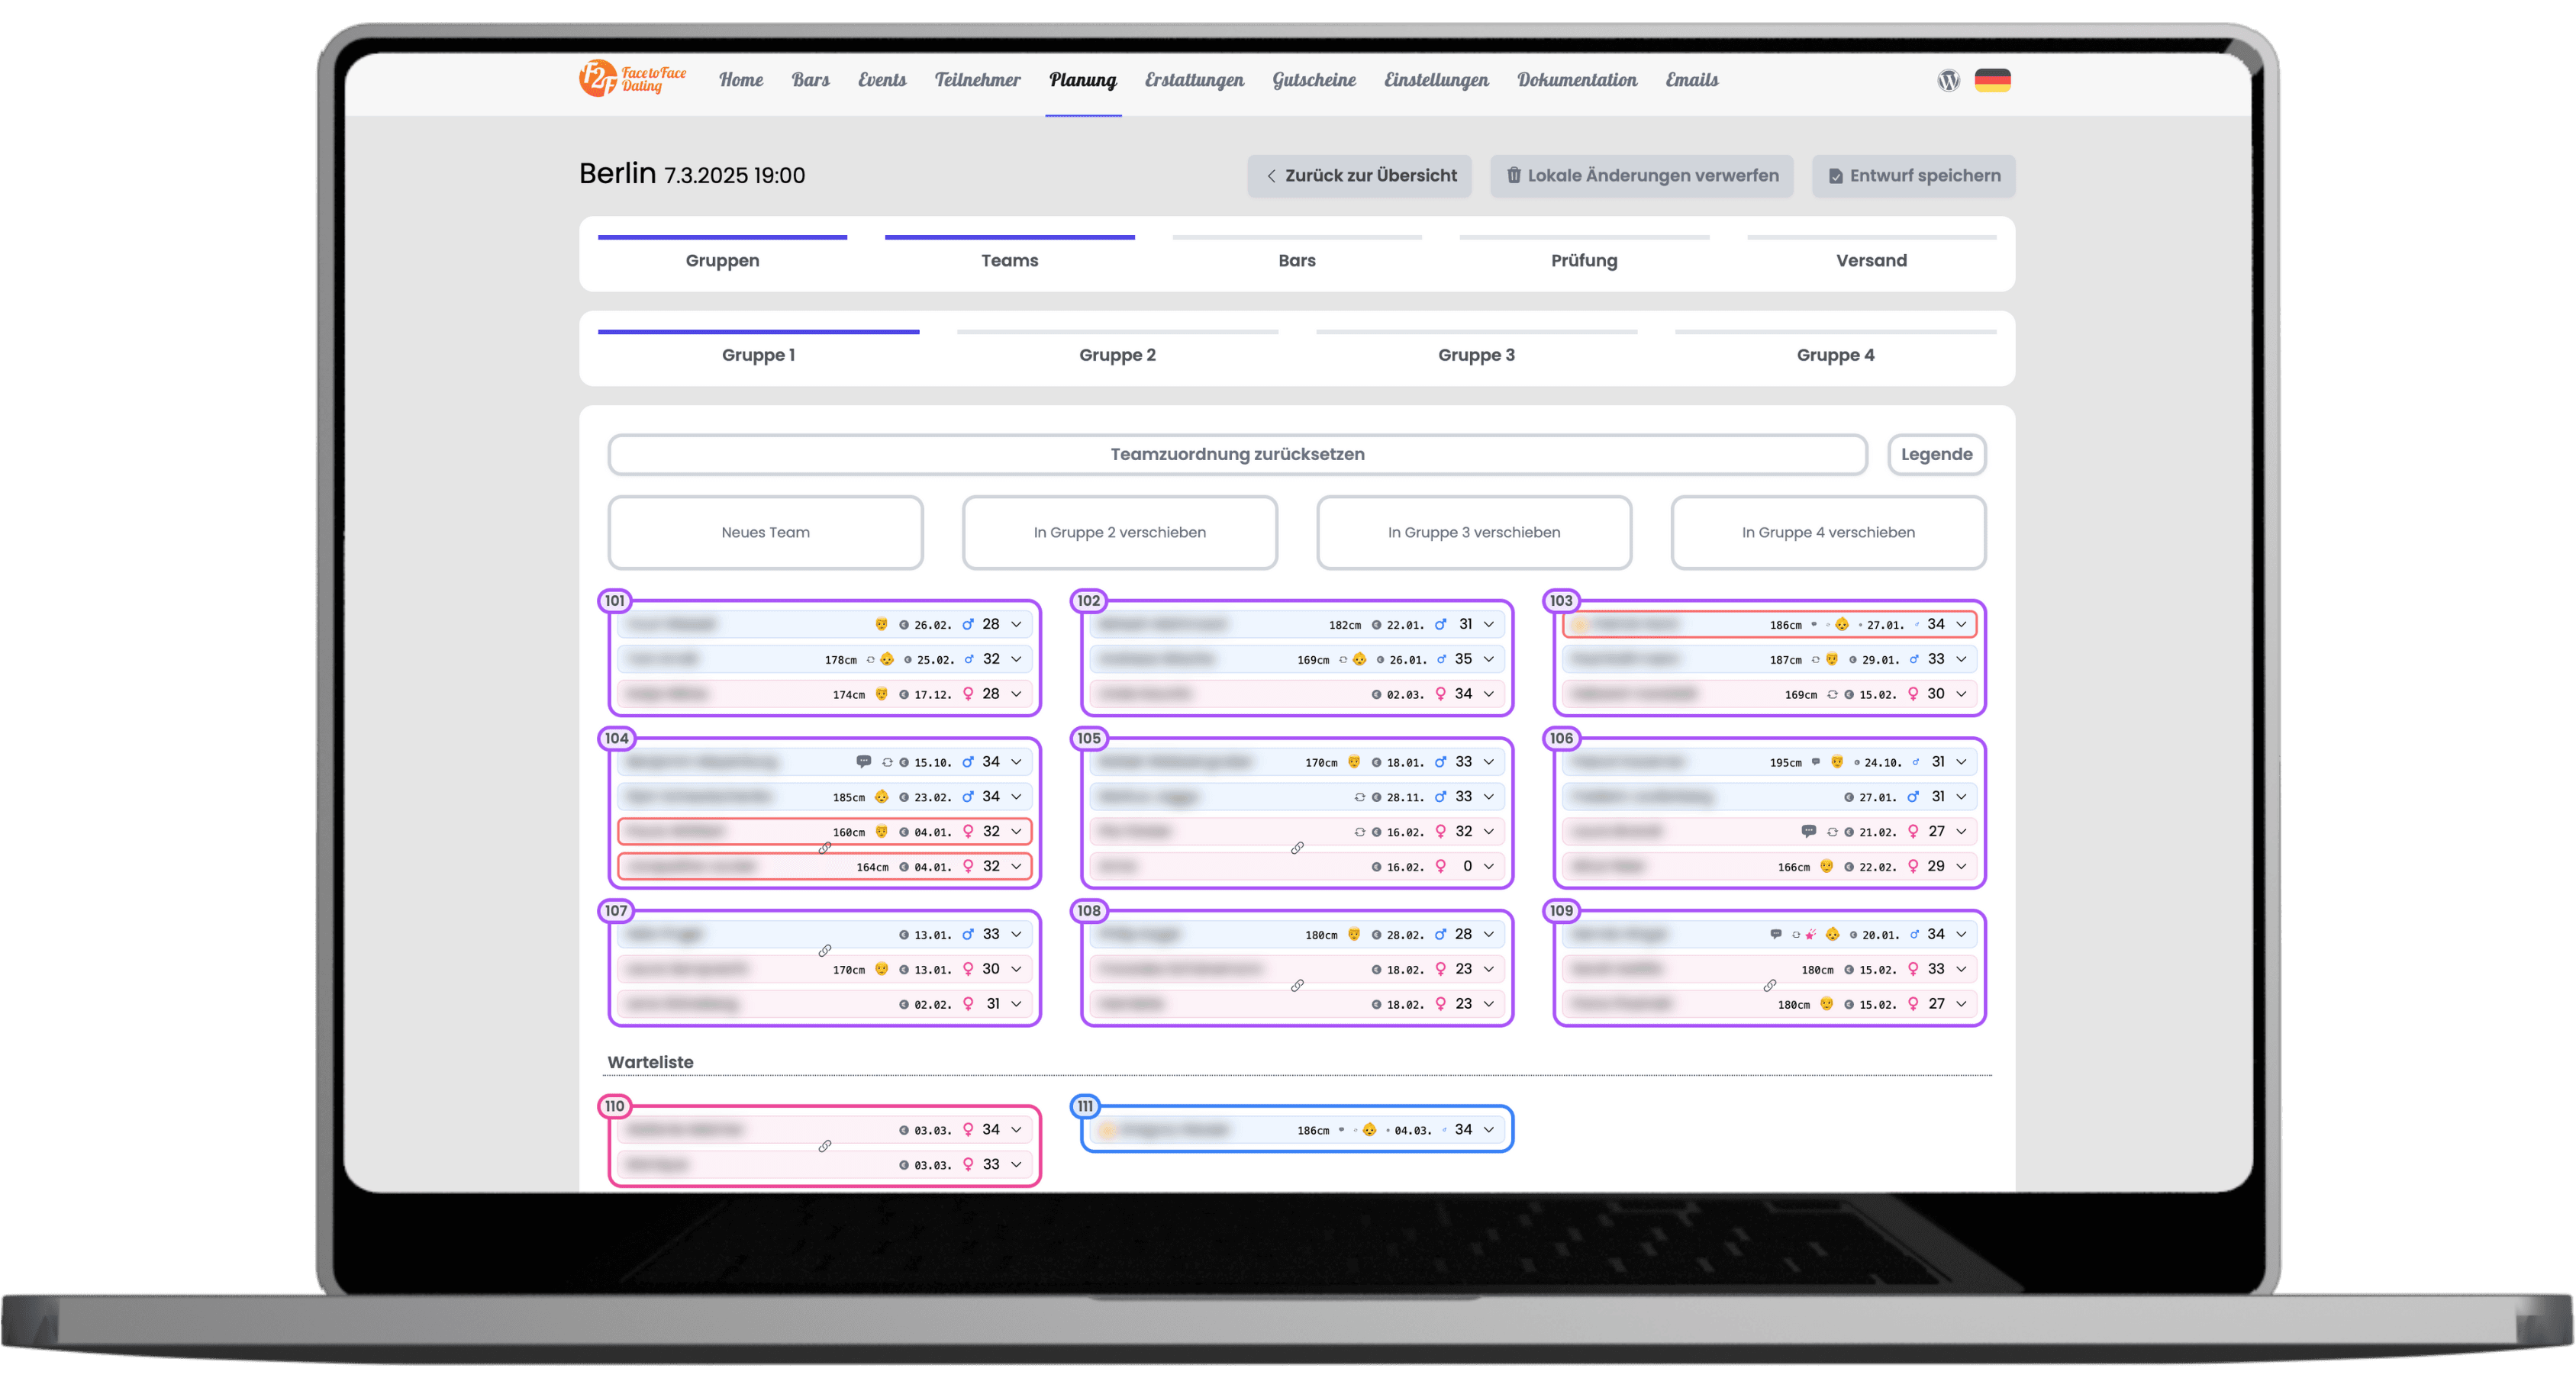Viewport: 2576px width, 1394px height.
Task: Click the WordPress icon in the top right
Action: (x=1948, y=80)
